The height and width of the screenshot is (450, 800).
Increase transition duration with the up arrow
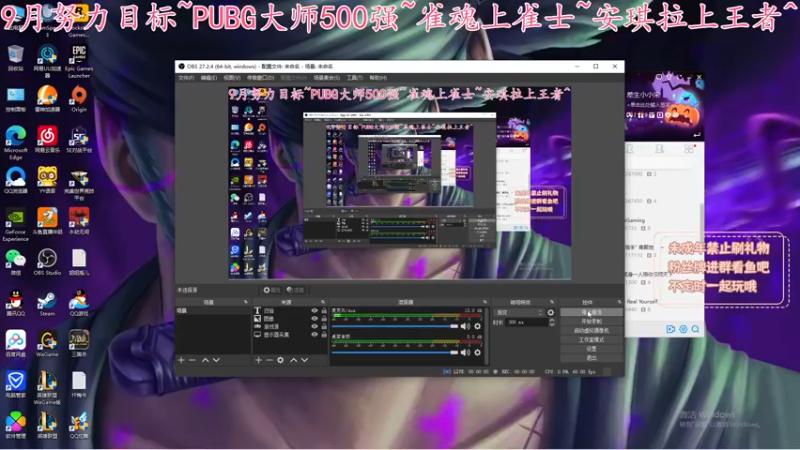point(552,320)
